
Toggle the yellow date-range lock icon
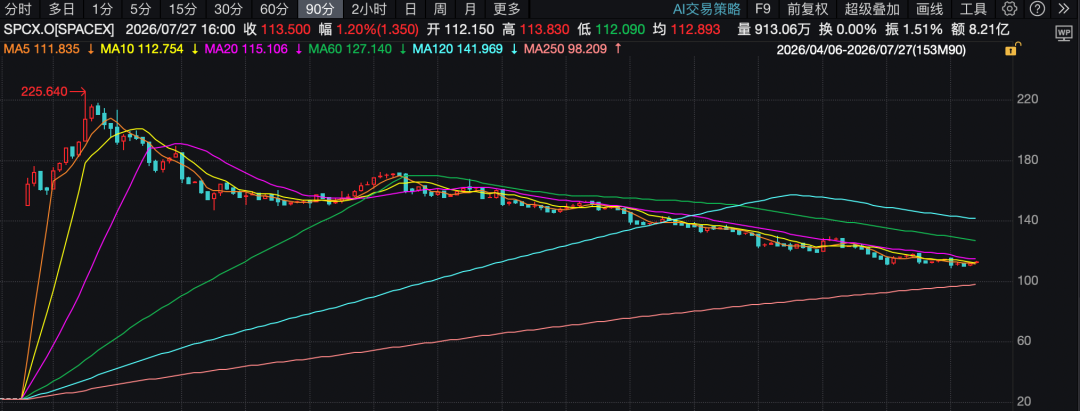pyautogui.click(x=1010, y=50)
